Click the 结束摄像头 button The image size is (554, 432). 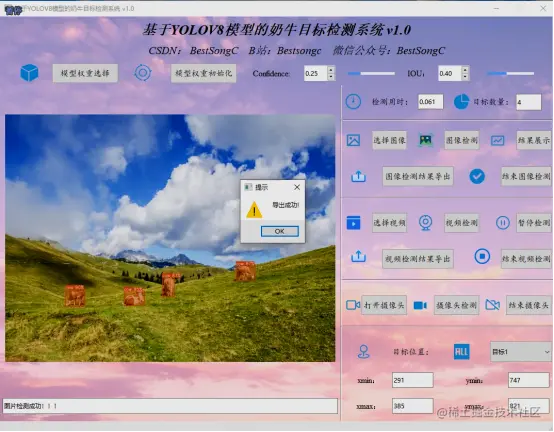529,305
